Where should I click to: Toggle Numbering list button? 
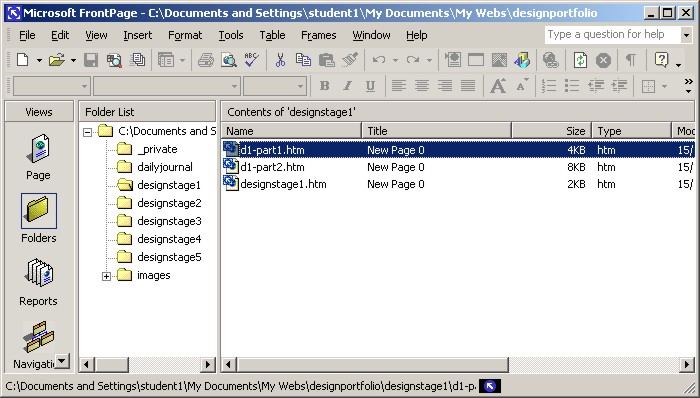[549, 86]
